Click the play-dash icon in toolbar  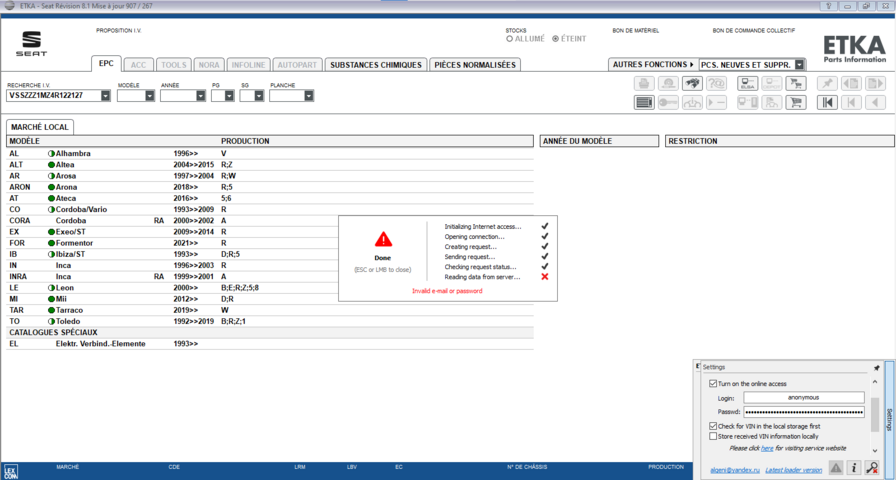click(717, 102)
